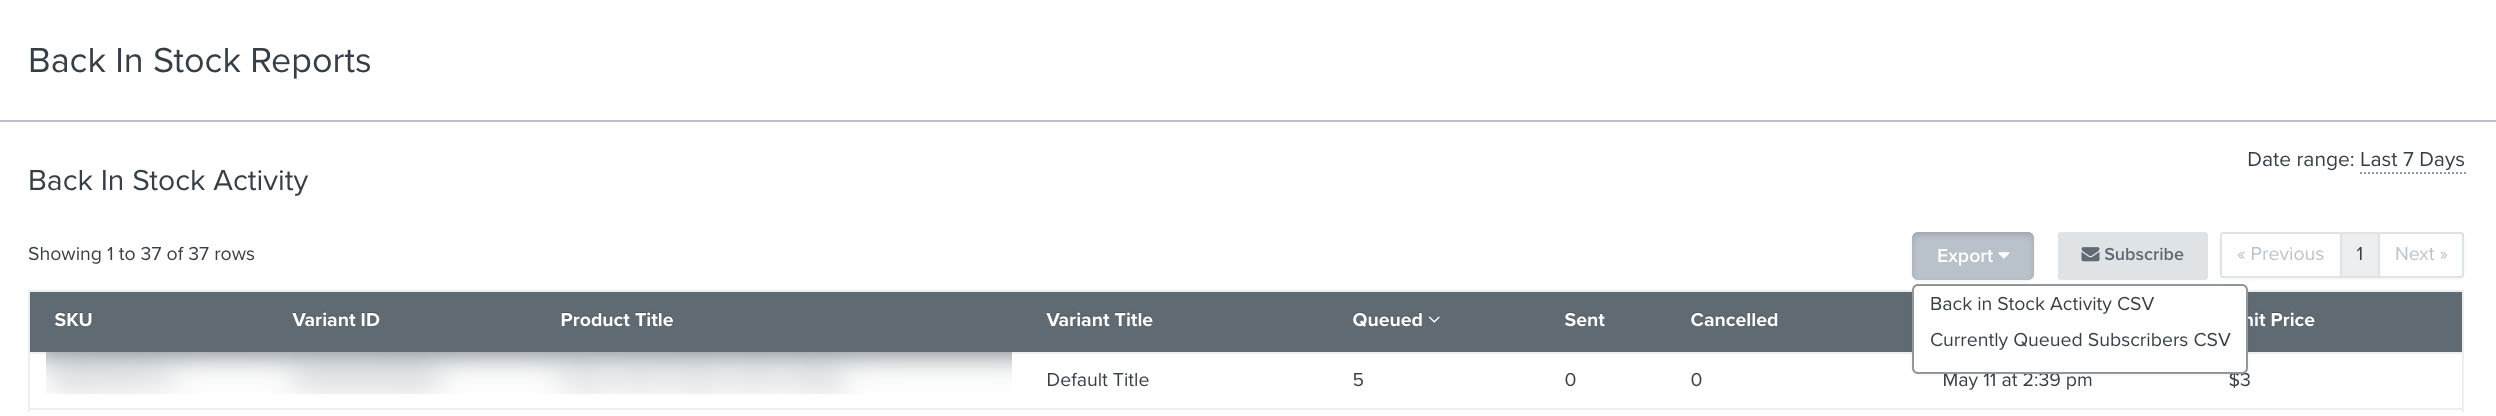Open the Export dropdown button
2496x416 pixels.
pyautogui.click(x=1971, y=256)
